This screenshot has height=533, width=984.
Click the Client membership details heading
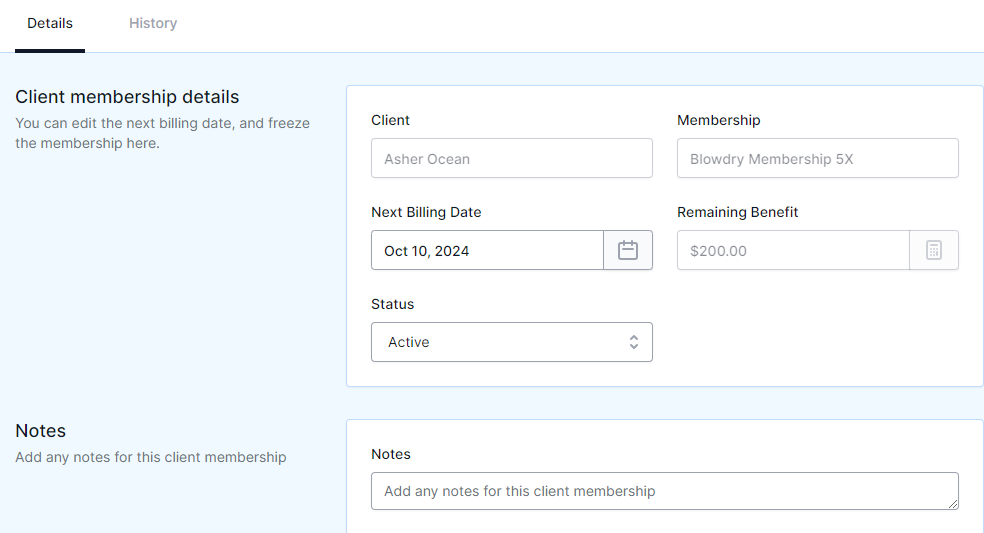click(127, 97)
